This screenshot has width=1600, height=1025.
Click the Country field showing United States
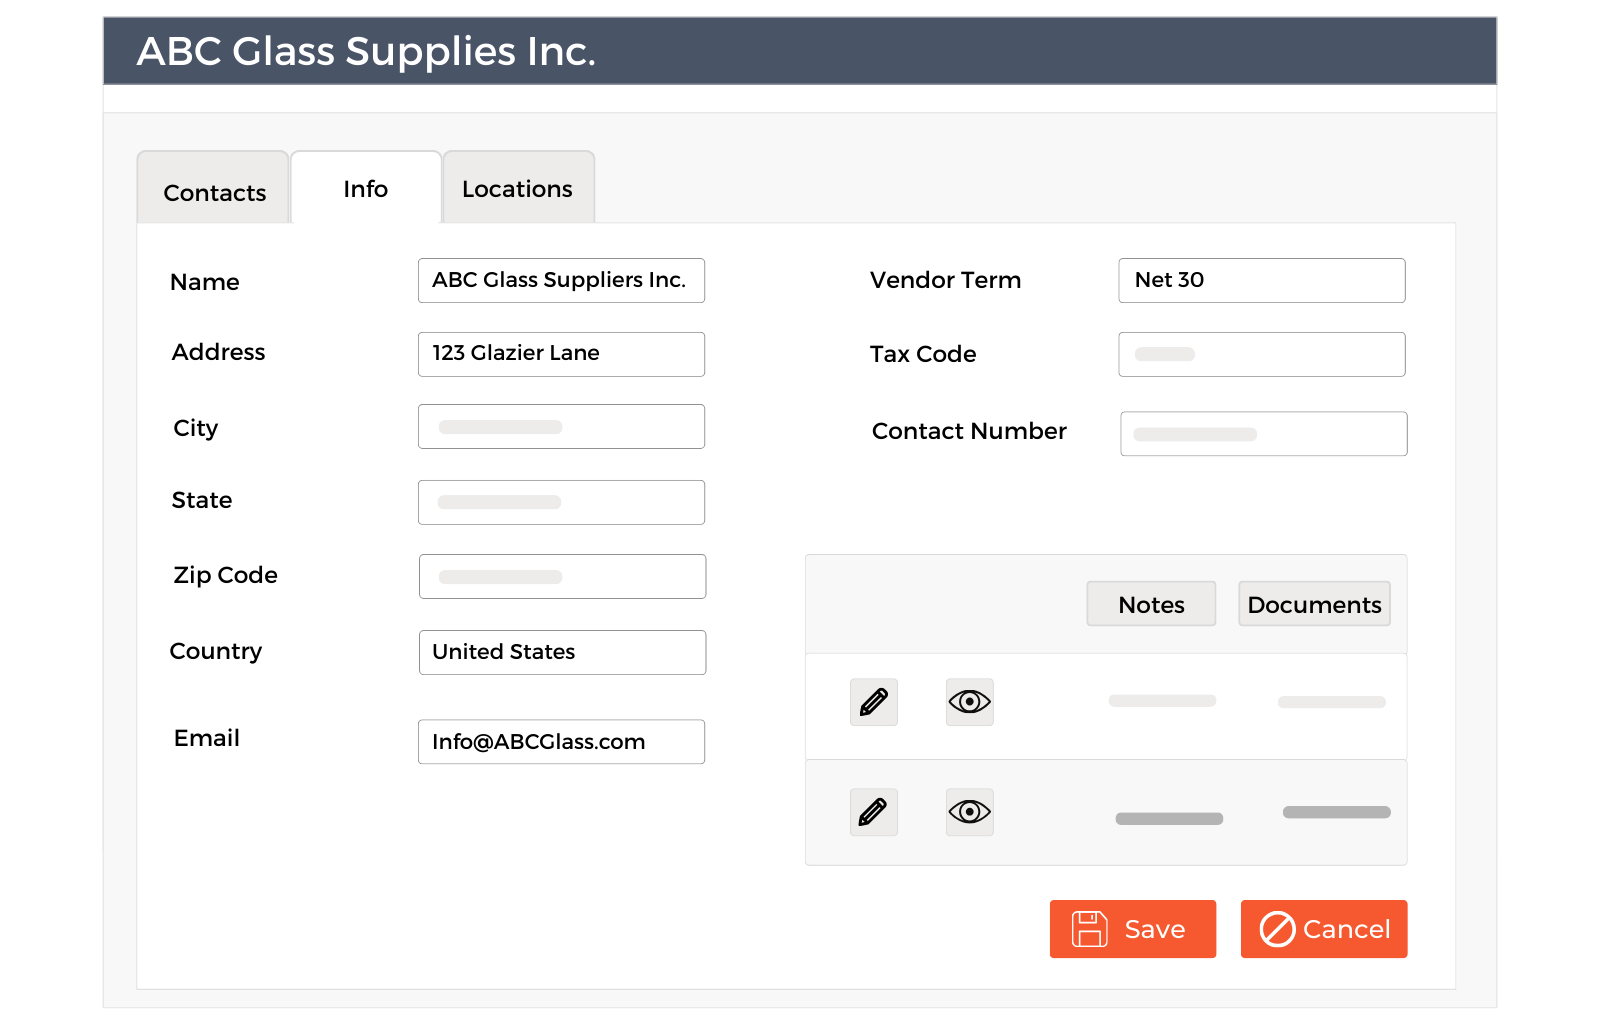(x=562, y=652)
